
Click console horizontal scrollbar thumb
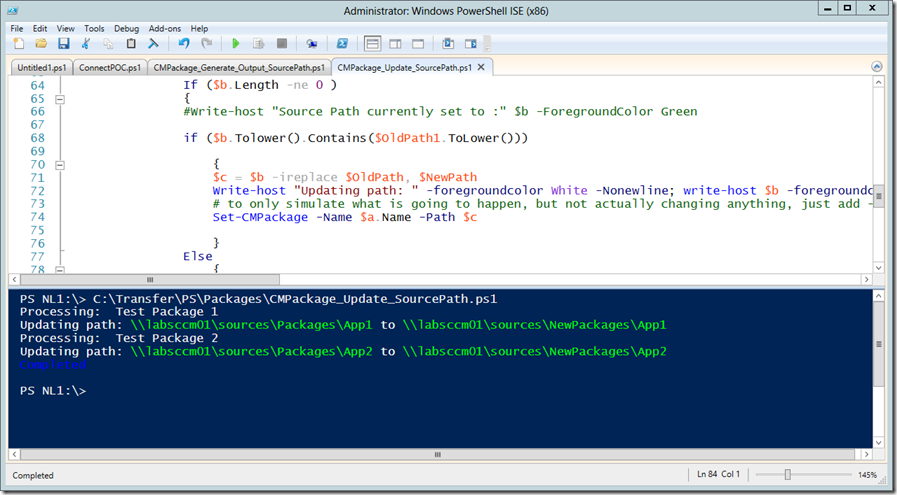[x=438, y=454]
